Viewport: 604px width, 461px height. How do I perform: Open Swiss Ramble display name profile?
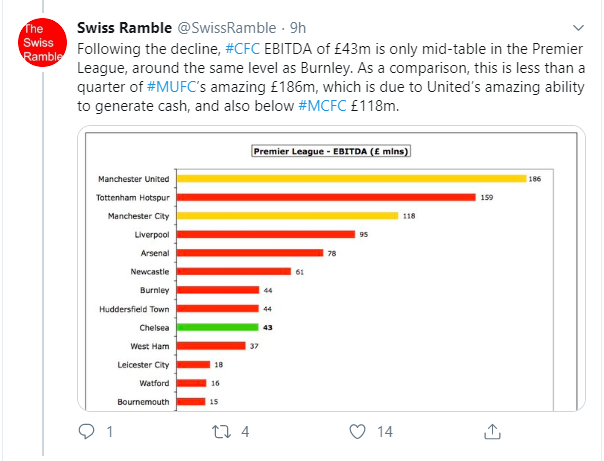click(x=124, y=28)
